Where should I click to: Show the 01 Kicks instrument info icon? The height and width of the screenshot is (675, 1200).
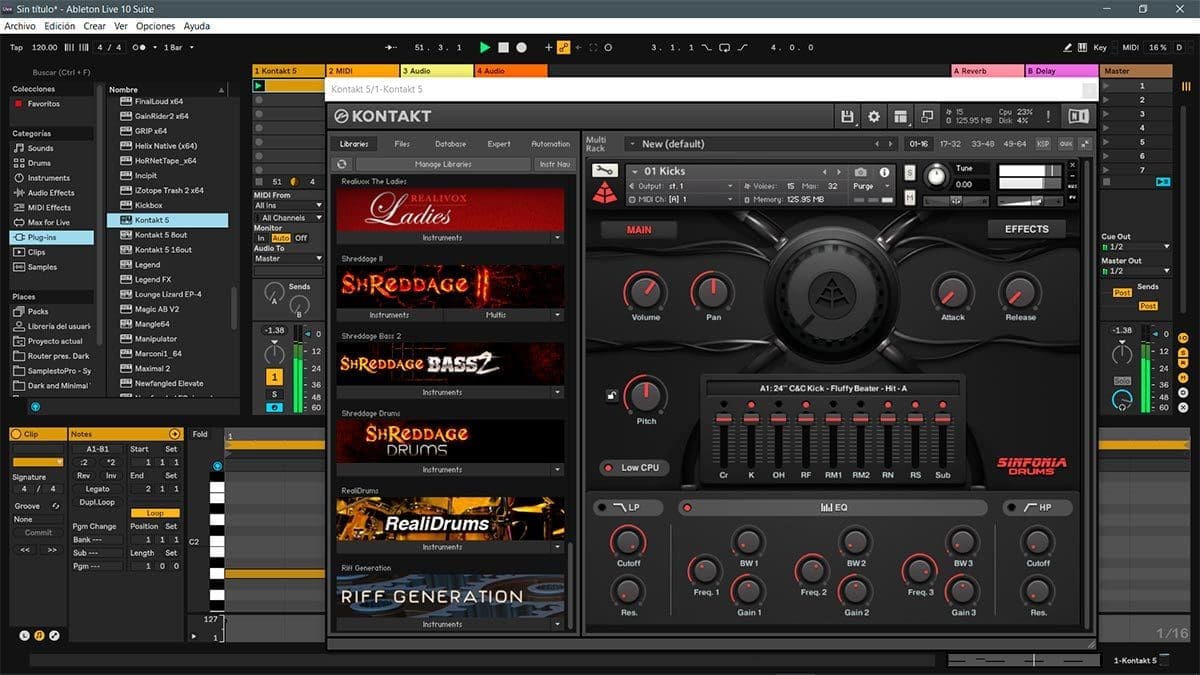pyautogui.click(x=884, y=172)
